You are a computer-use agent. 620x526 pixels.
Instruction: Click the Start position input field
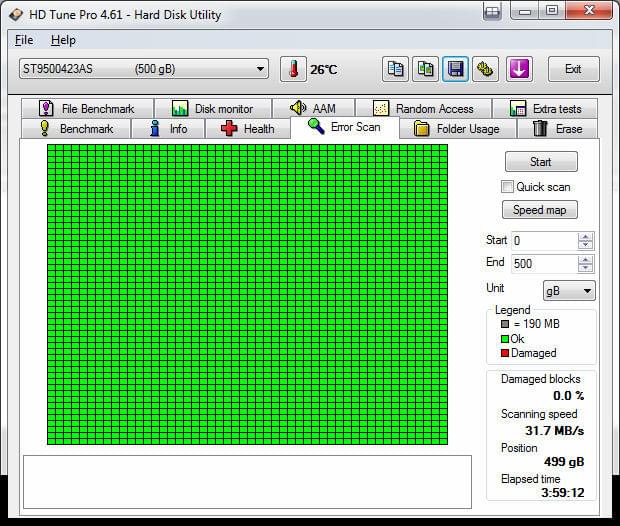point(544,240)
